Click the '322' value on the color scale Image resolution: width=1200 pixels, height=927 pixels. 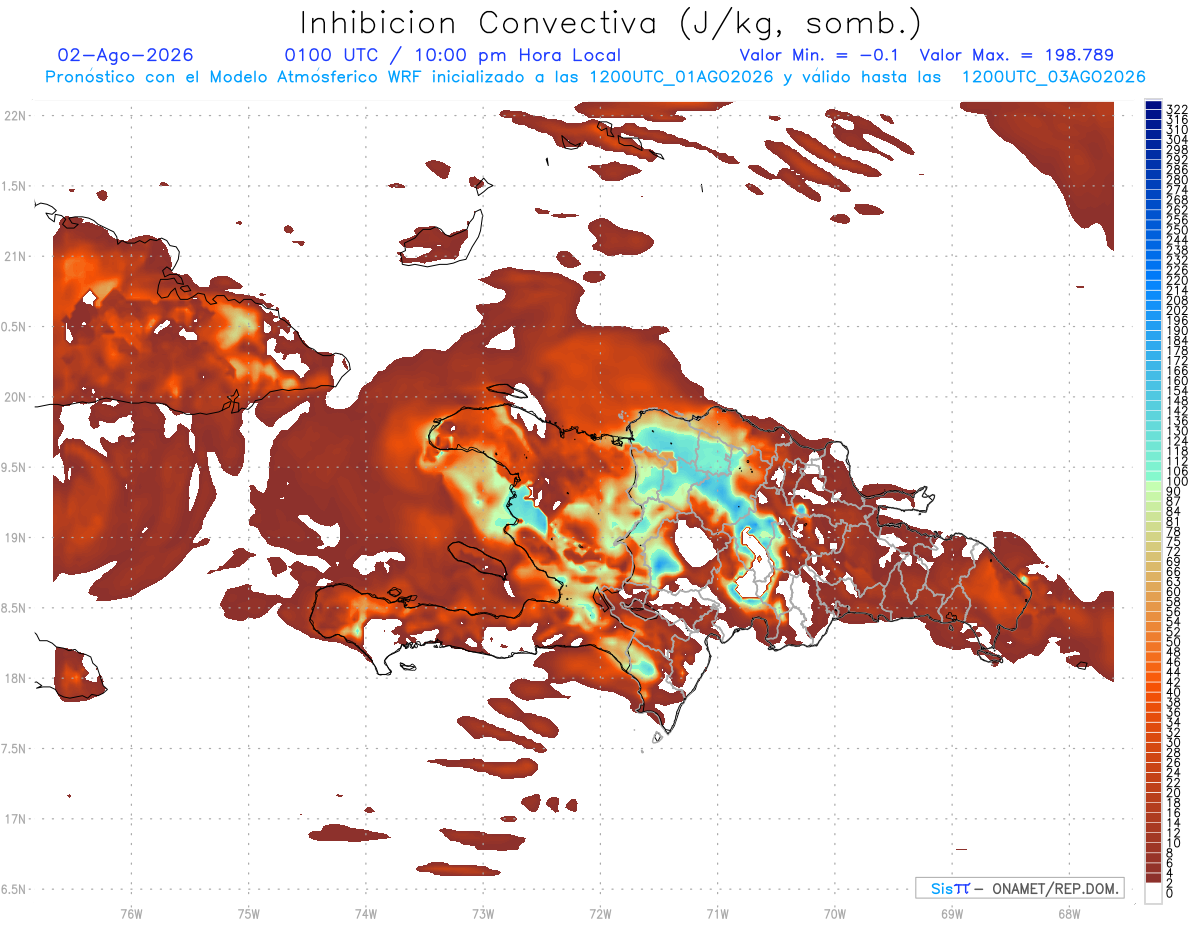[1177, 108]
